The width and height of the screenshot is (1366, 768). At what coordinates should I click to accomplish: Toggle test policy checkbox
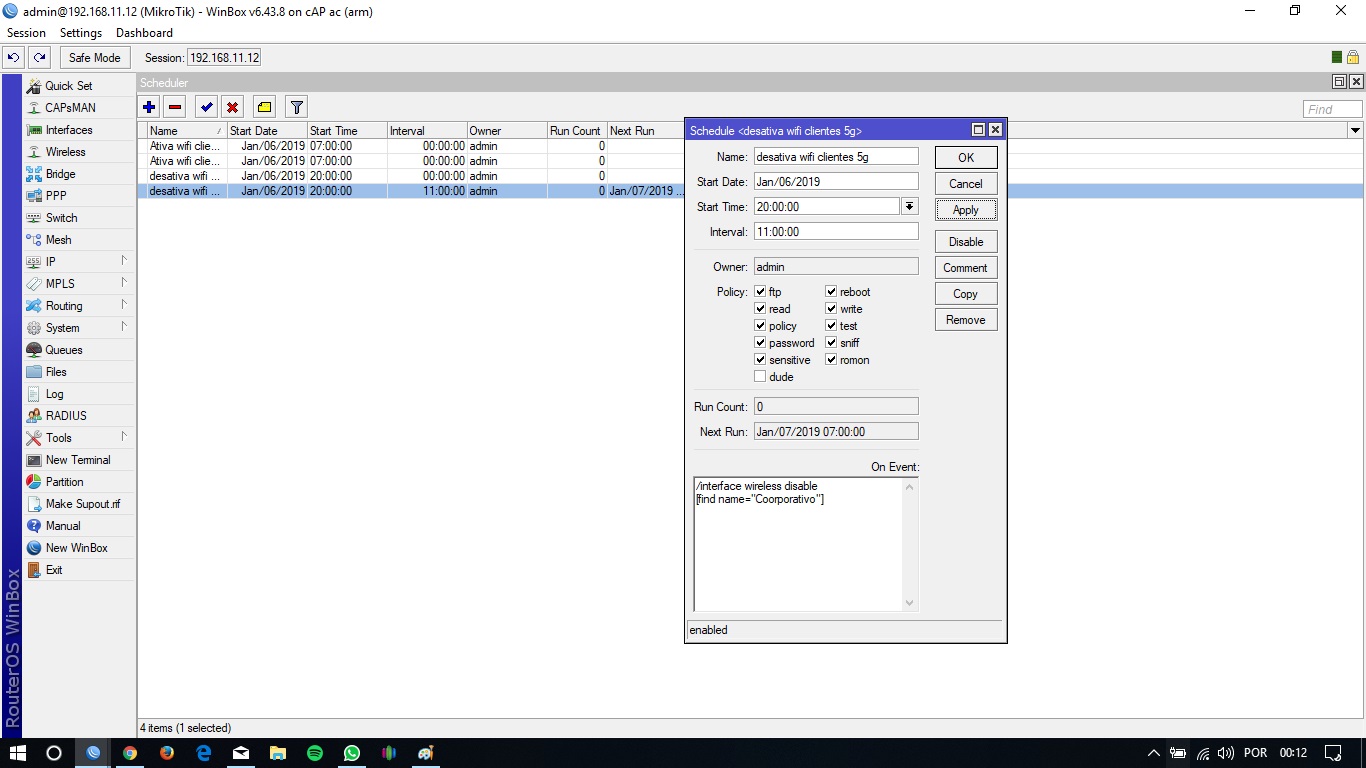(x=831, y=326)
